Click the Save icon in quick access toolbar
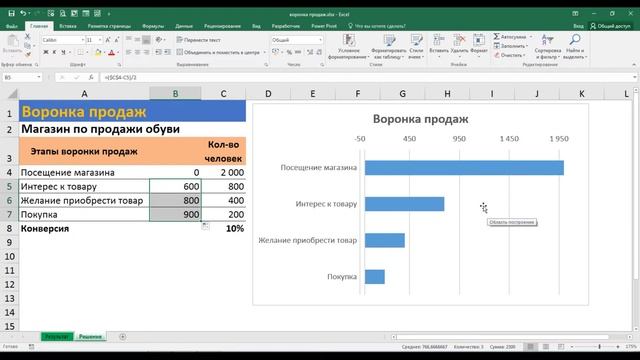Image resolution: width=640 pixels, height=360 pixels. tap(11, 13)
